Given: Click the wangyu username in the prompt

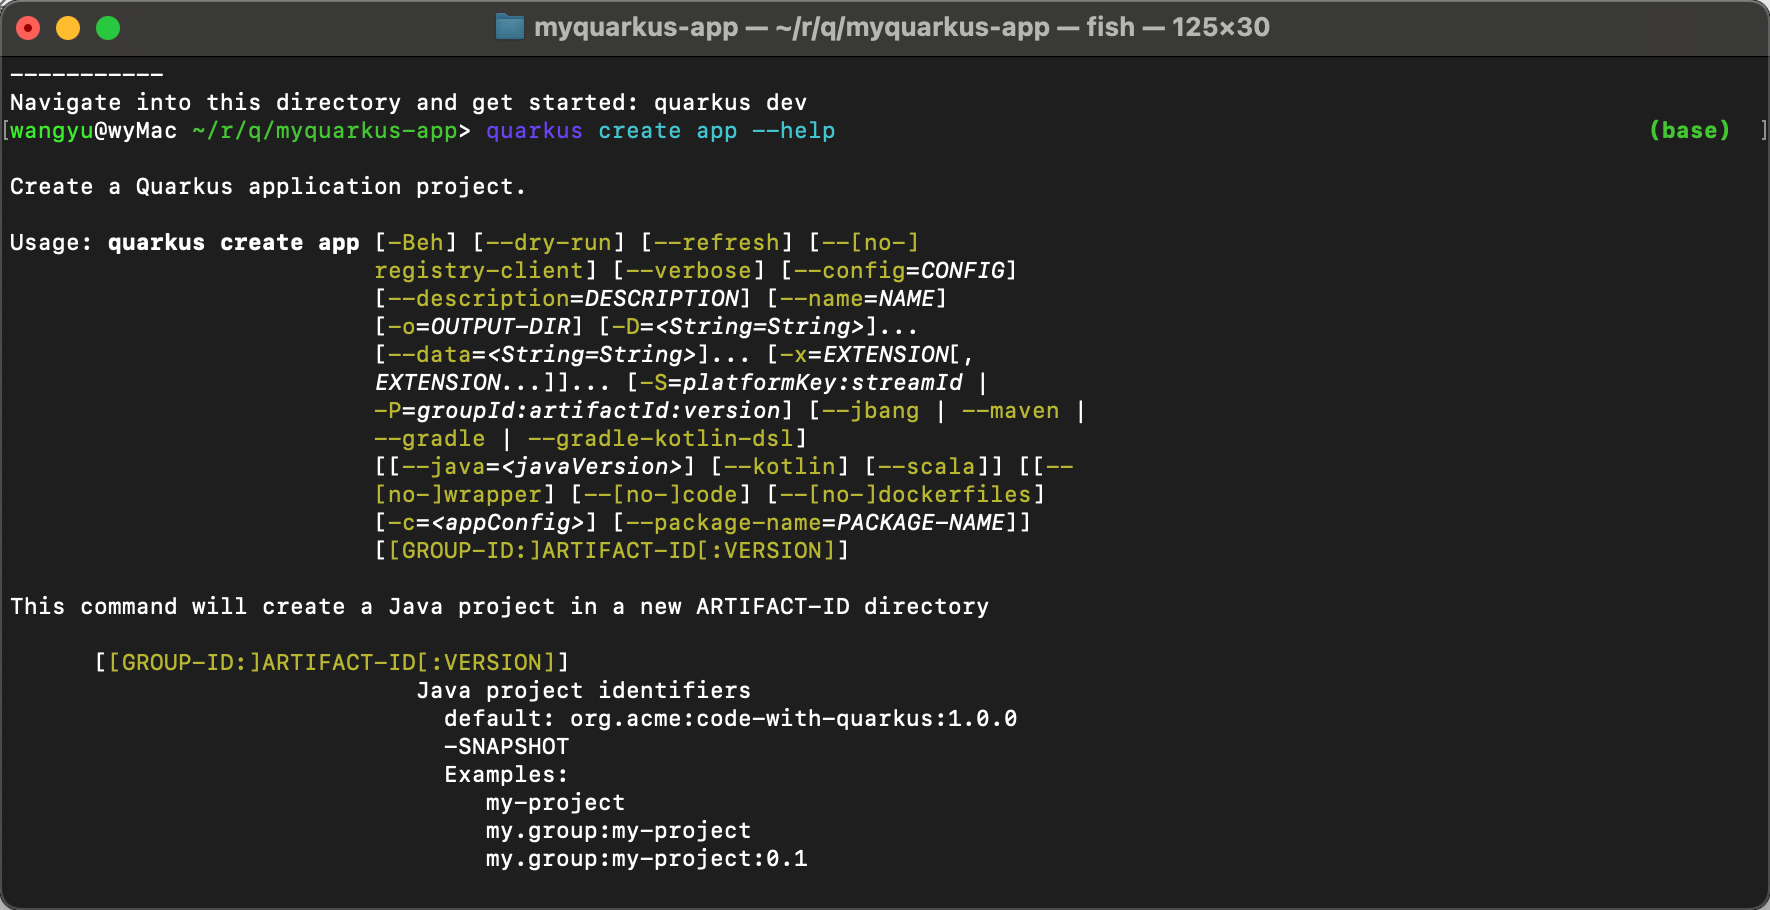Looking at the screenshot, I should click(51, 131).
